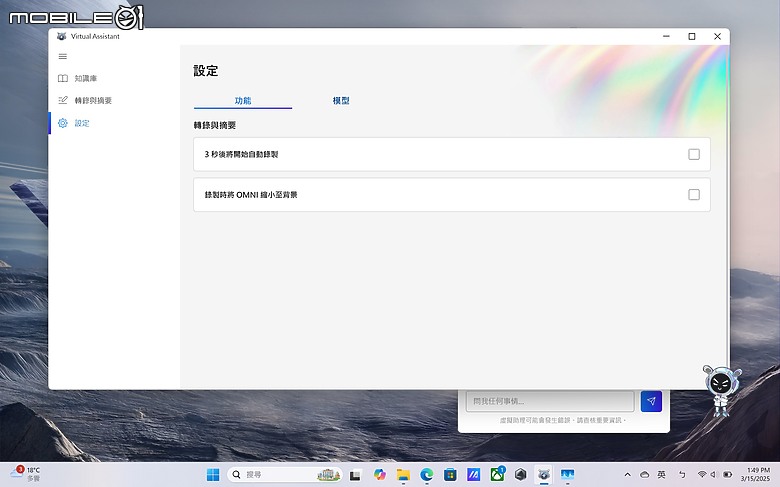Click the 問我任何事情 chat input field
Viewport: 780px width, 487px height.
coord(550,401)
